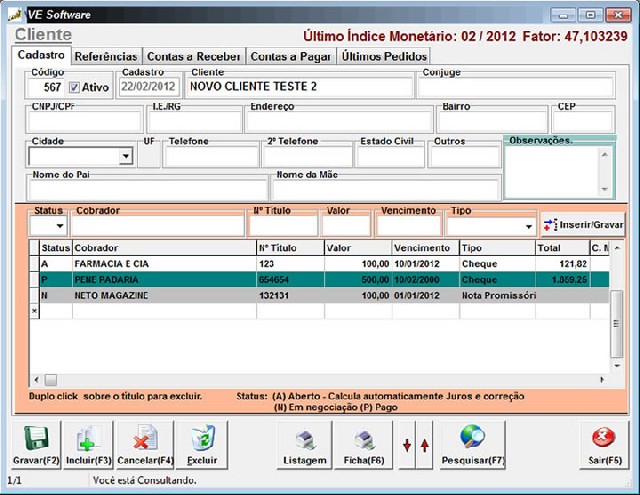Click the Nota Promissóri type cell

click(498, 295)
